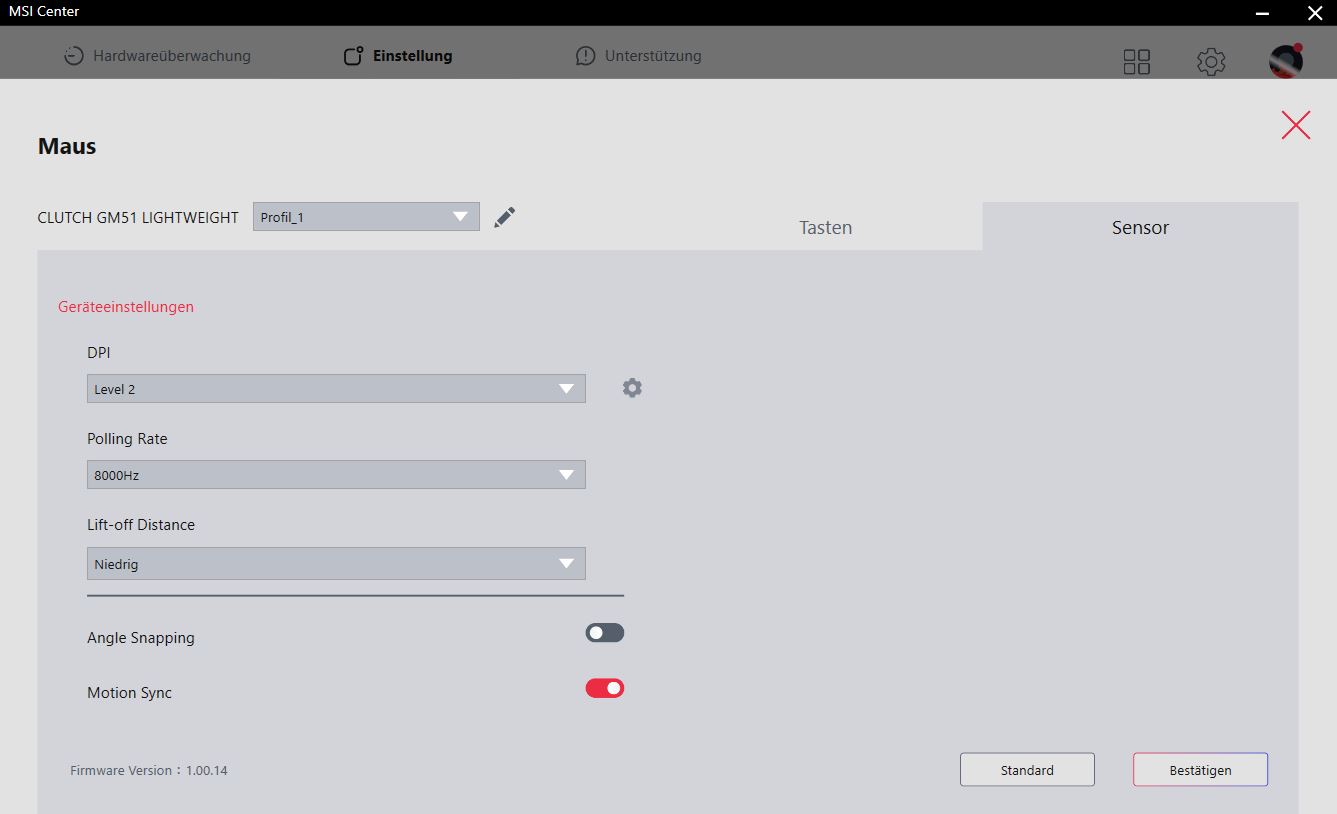Click the pencil icon to rename profile
The image size is (1337, 814).
505,216
